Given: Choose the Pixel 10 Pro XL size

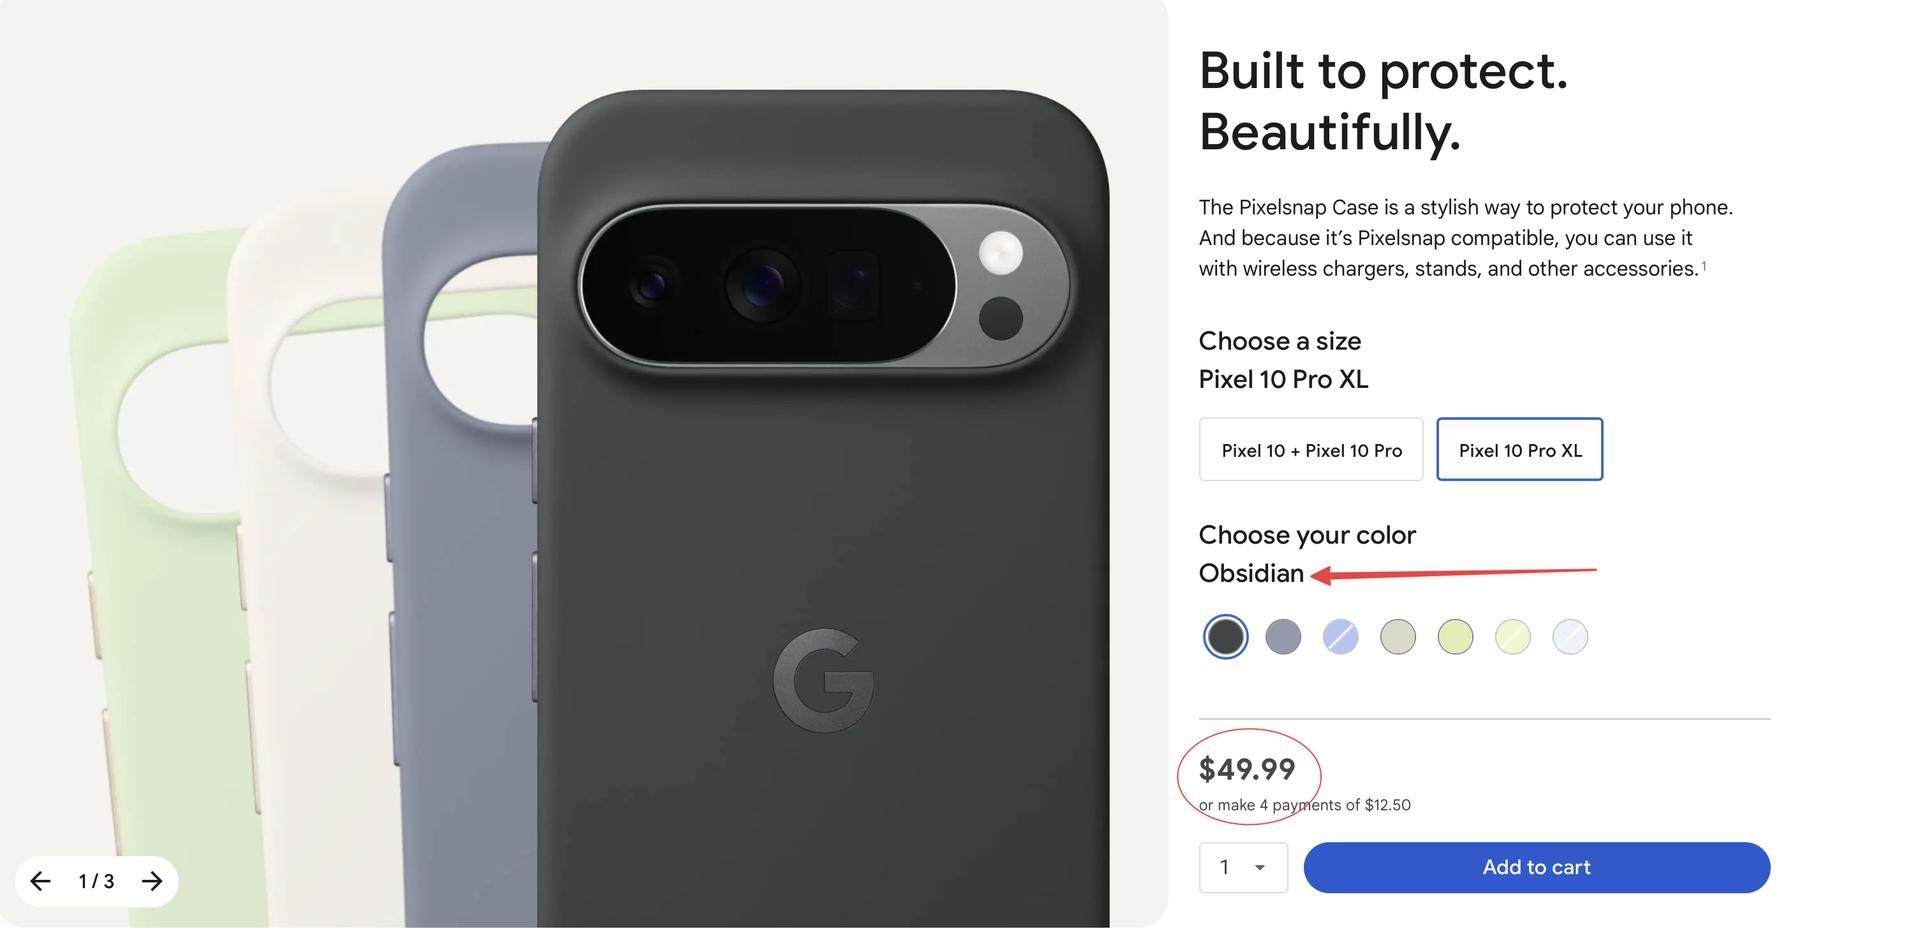Looking at the screenshot, I should 1519,450.
